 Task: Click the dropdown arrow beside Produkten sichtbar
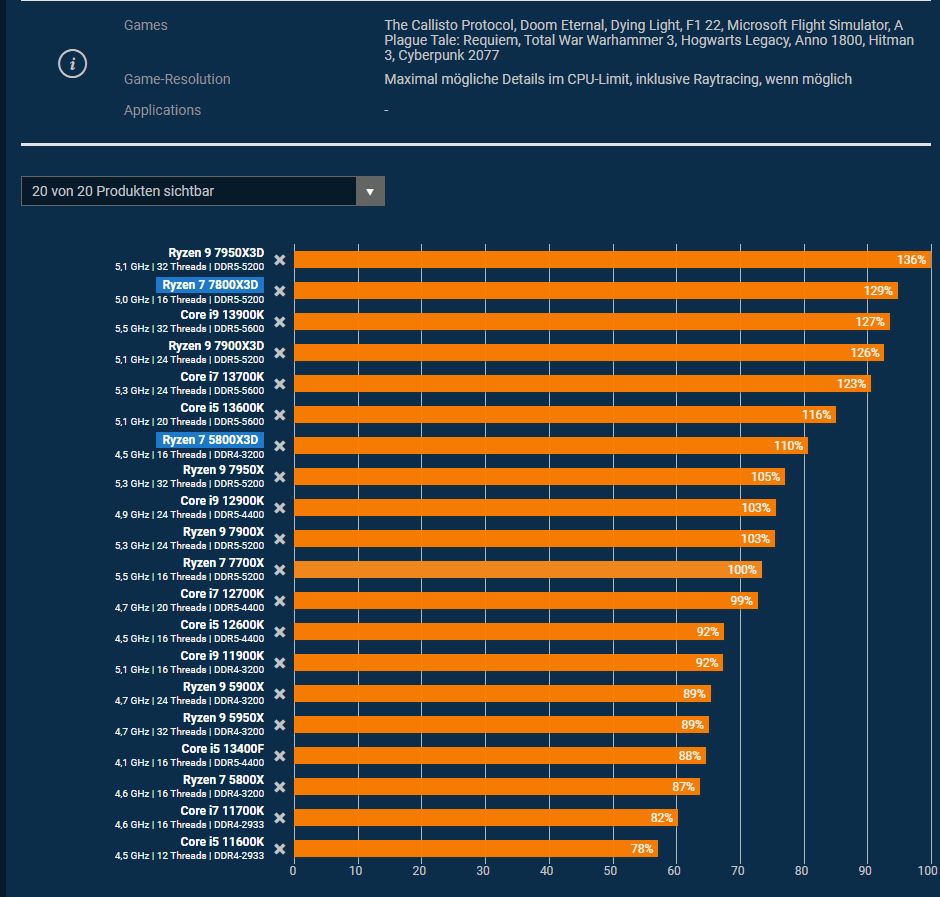pos(370,191)
